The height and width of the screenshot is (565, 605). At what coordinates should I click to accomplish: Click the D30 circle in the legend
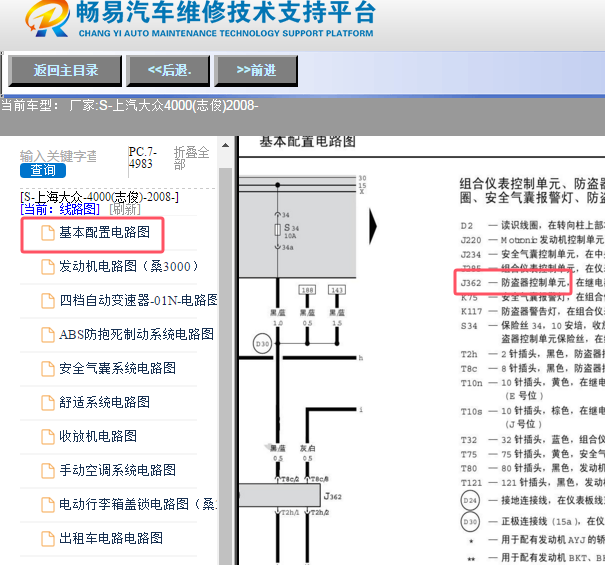pyautogui.click(x=470, y=522)
